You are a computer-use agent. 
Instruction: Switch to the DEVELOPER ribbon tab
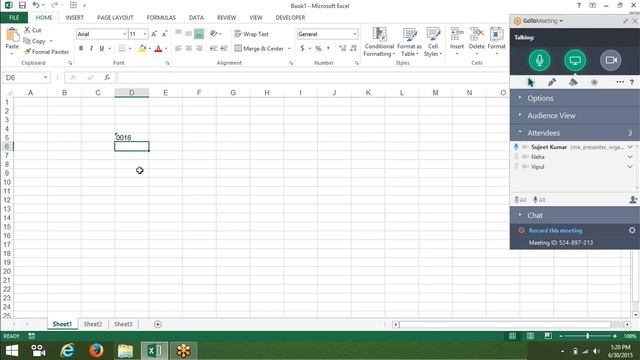pos(290,18)
